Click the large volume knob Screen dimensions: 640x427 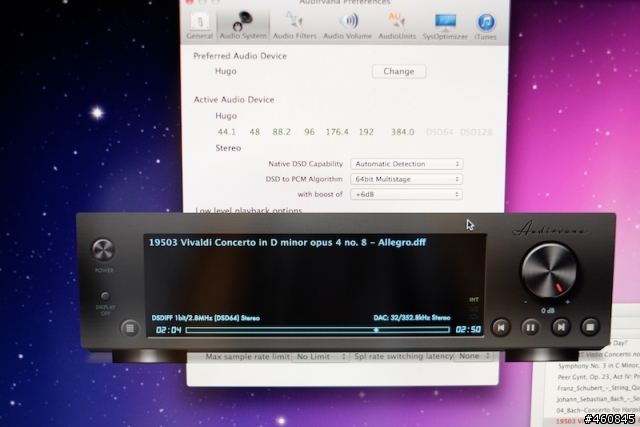click(549, 270)
